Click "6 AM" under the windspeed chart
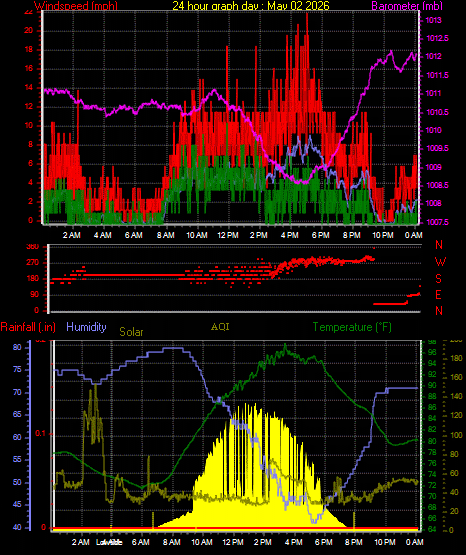The height and width of the screenshot is (555, 466). pos(133,235)
